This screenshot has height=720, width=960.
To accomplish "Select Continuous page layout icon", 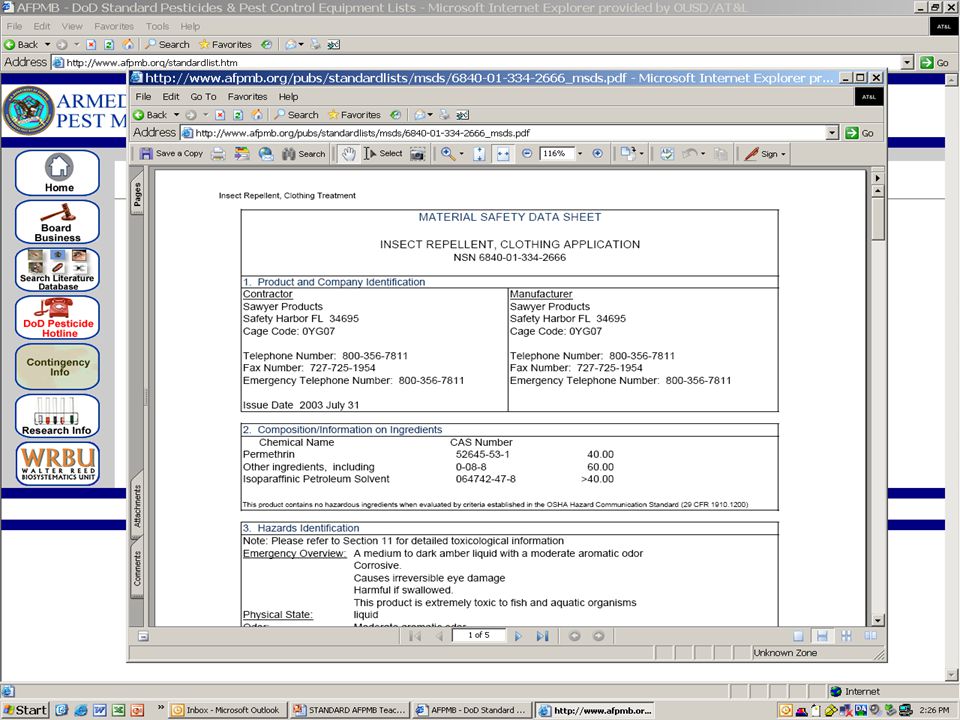I will click(x=822, y=636).
